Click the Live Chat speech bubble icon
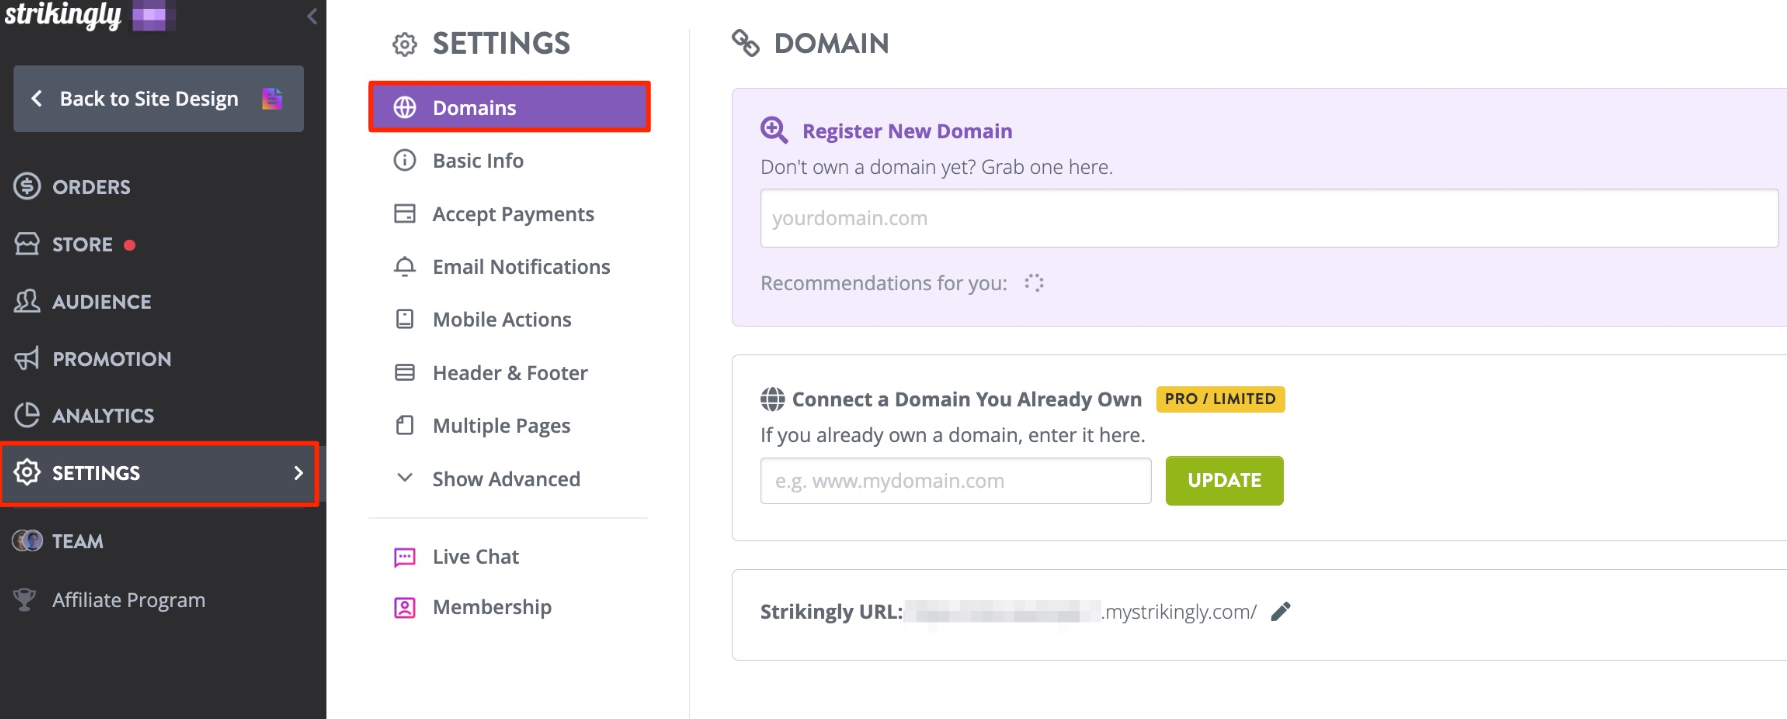 coord(405,557)
